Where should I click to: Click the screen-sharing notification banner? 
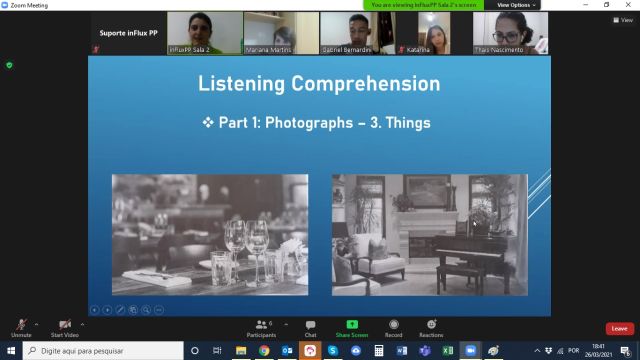(x=424, y=5)
